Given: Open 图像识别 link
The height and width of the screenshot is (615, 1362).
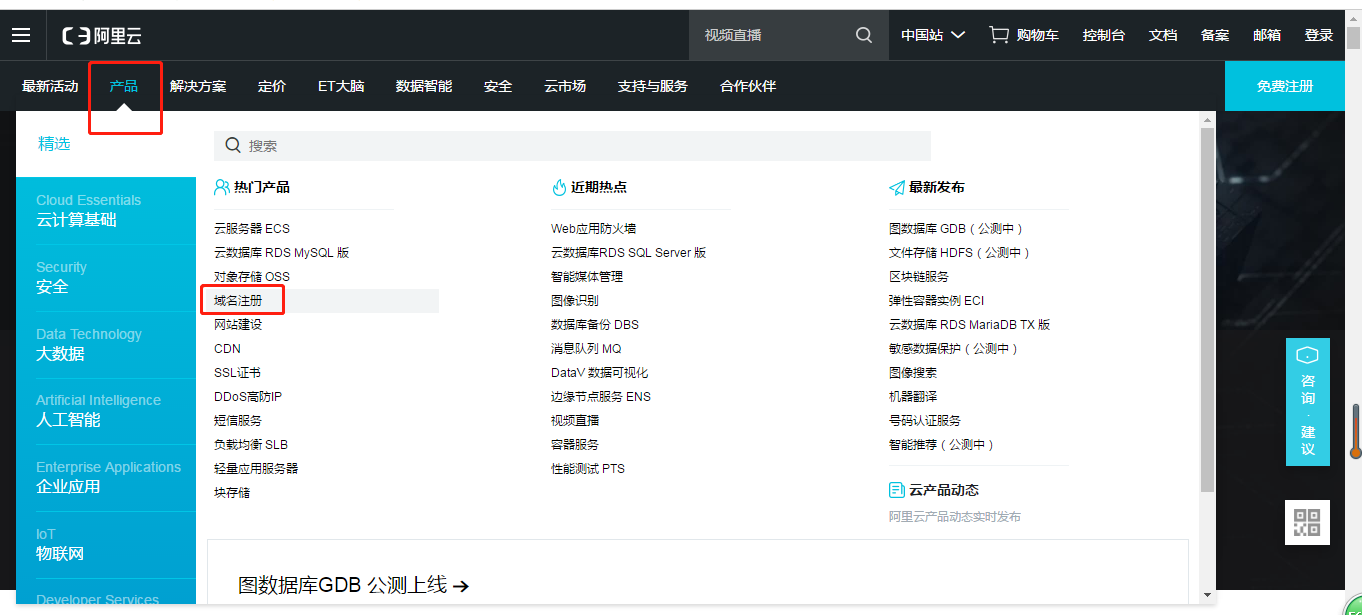Looking at the screenshot, I should tap(575, 300).
